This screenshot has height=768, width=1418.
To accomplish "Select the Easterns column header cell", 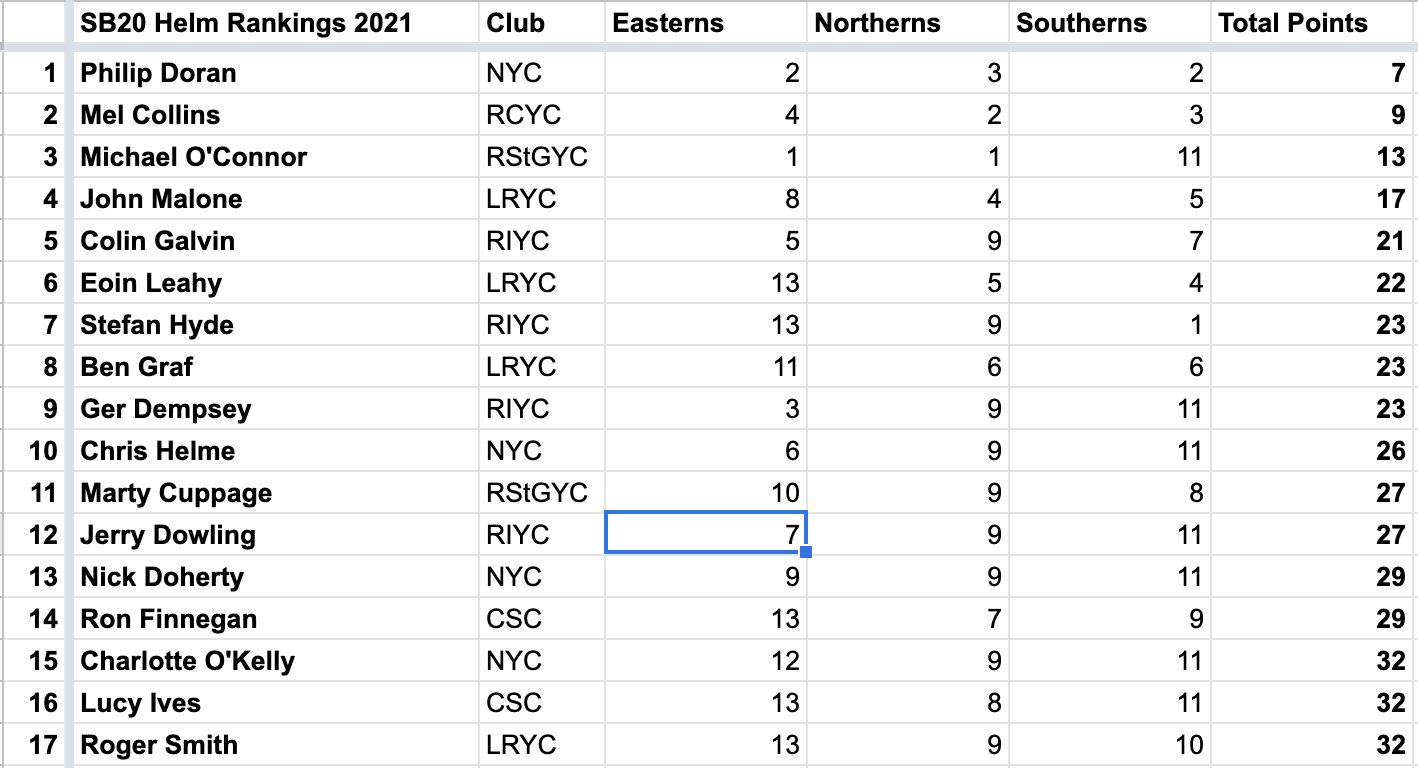I will (x=706, y=22).
